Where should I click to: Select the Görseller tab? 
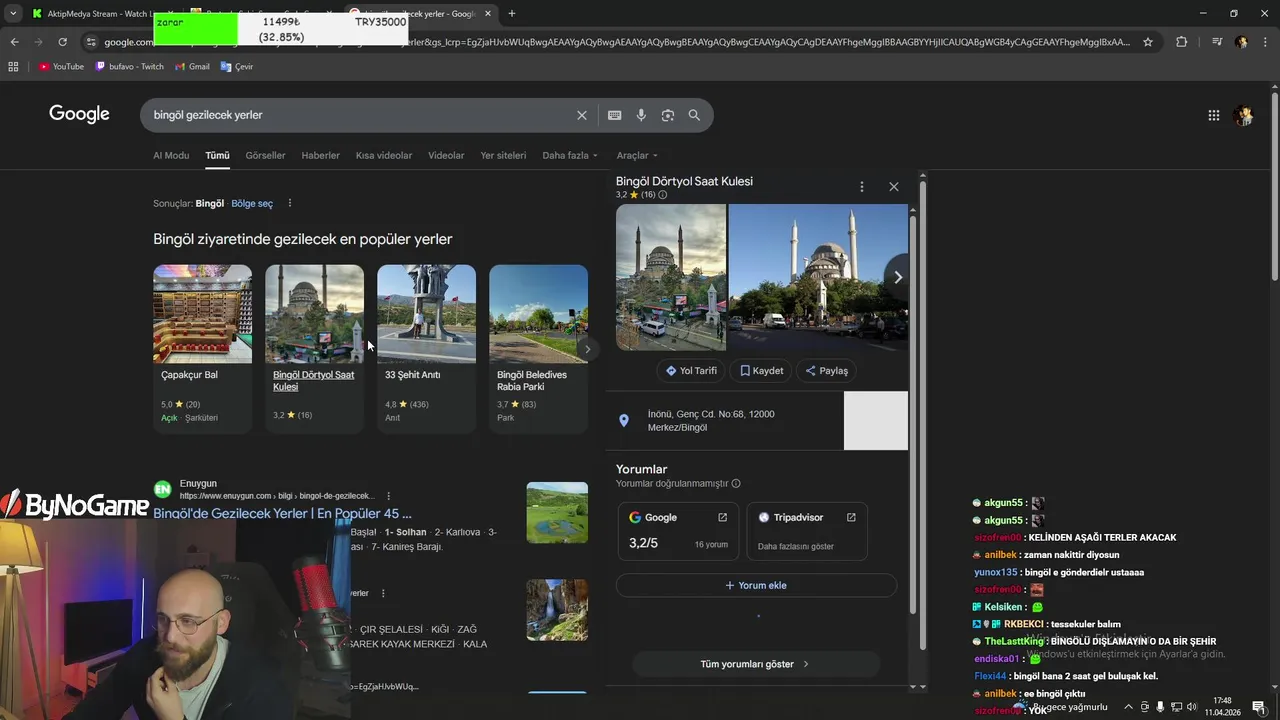point(265,155)
